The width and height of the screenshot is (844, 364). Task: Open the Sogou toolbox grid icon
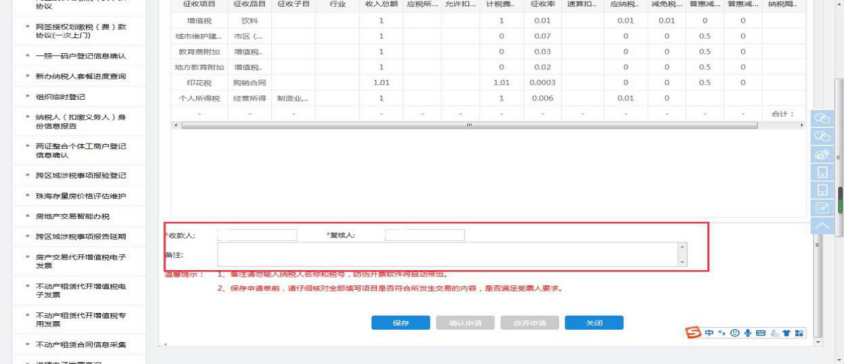point(799,333)
